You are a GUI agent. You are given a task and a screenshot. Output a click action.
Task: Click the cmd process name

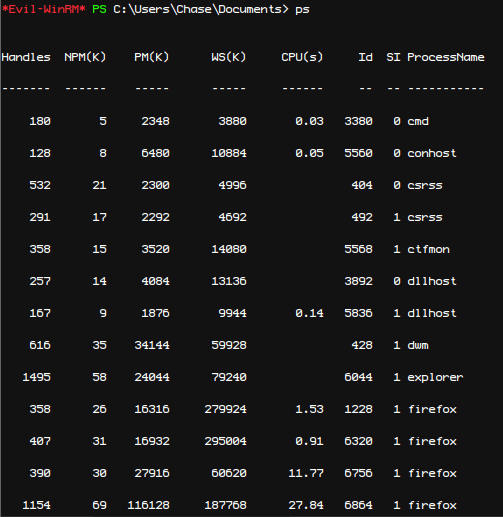coord(418,121)
